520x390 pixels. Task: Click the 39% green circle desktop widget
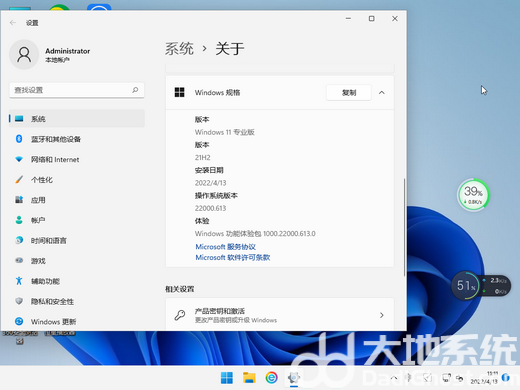[473, 195]
